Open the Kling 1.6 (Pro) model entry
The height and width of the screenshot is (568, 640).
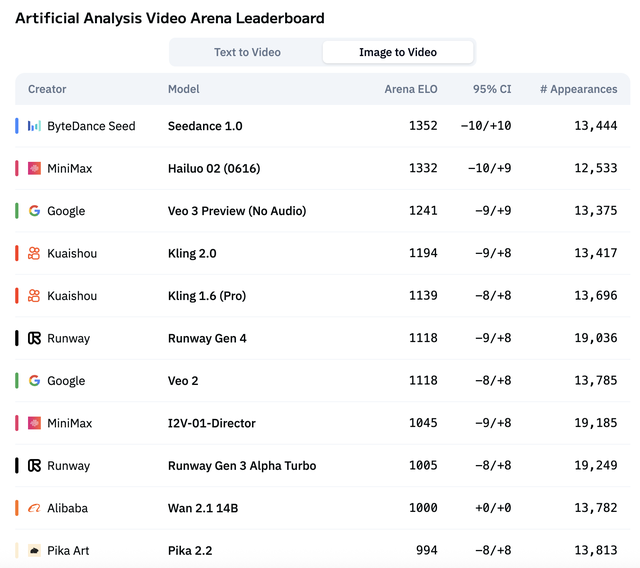coord(207,296)
